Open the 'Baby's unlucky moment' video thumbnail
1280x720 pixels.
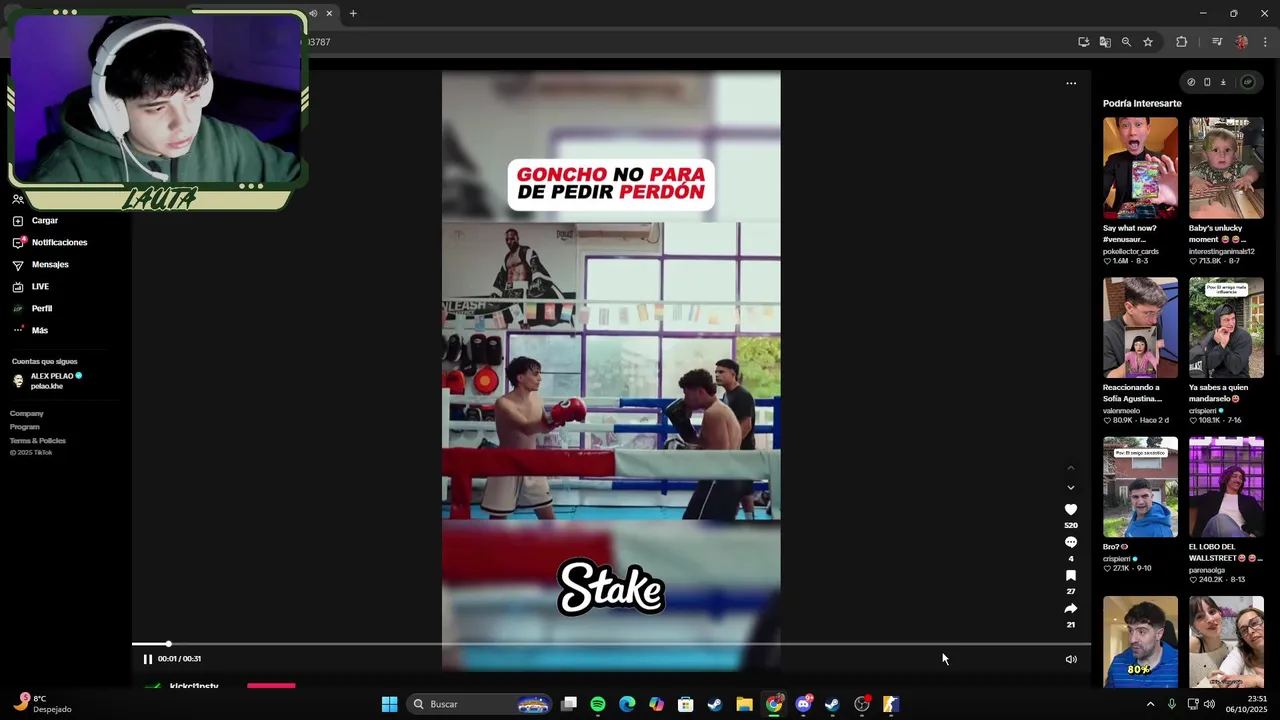pos(1226,168)
